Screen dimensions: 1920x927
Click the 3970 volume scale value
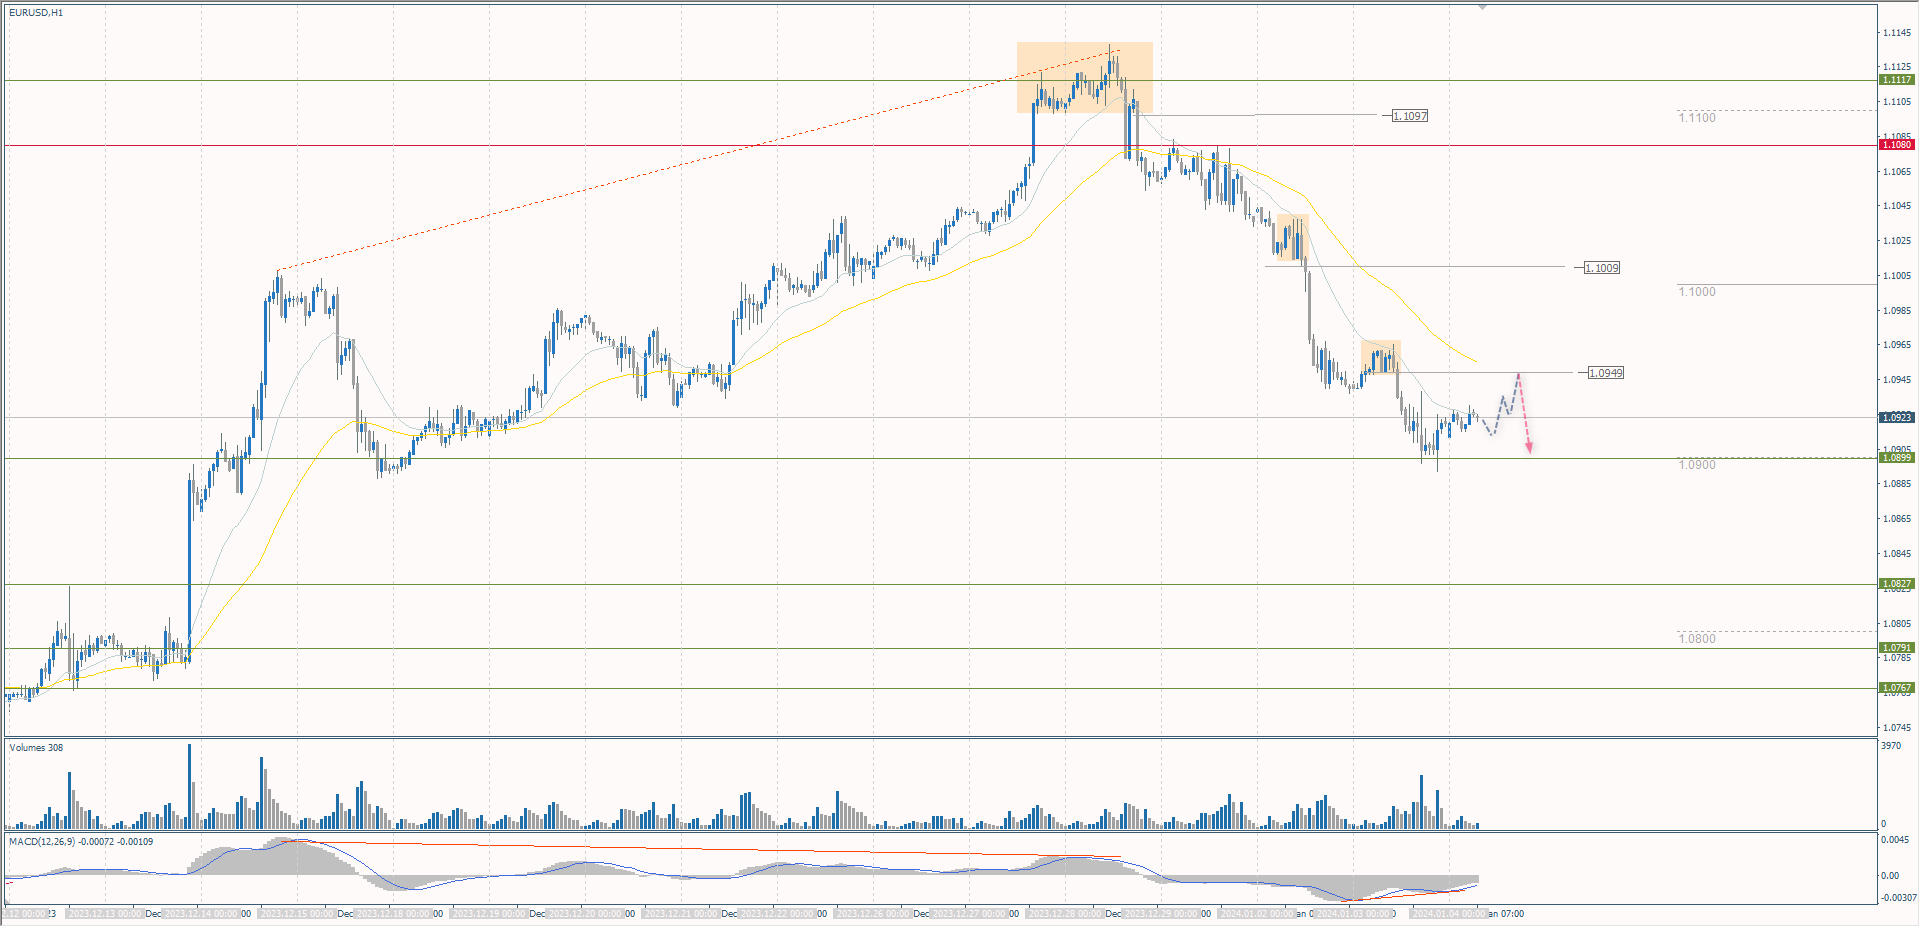(1891, 746)
